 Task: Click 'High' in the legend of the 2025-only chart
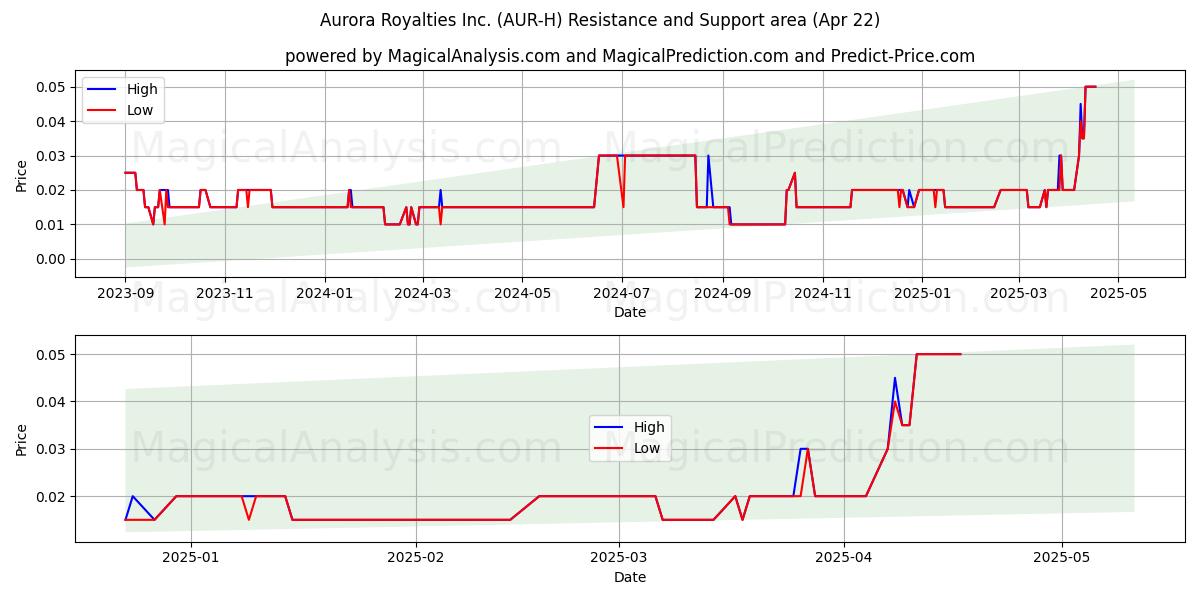click(649, 427)
